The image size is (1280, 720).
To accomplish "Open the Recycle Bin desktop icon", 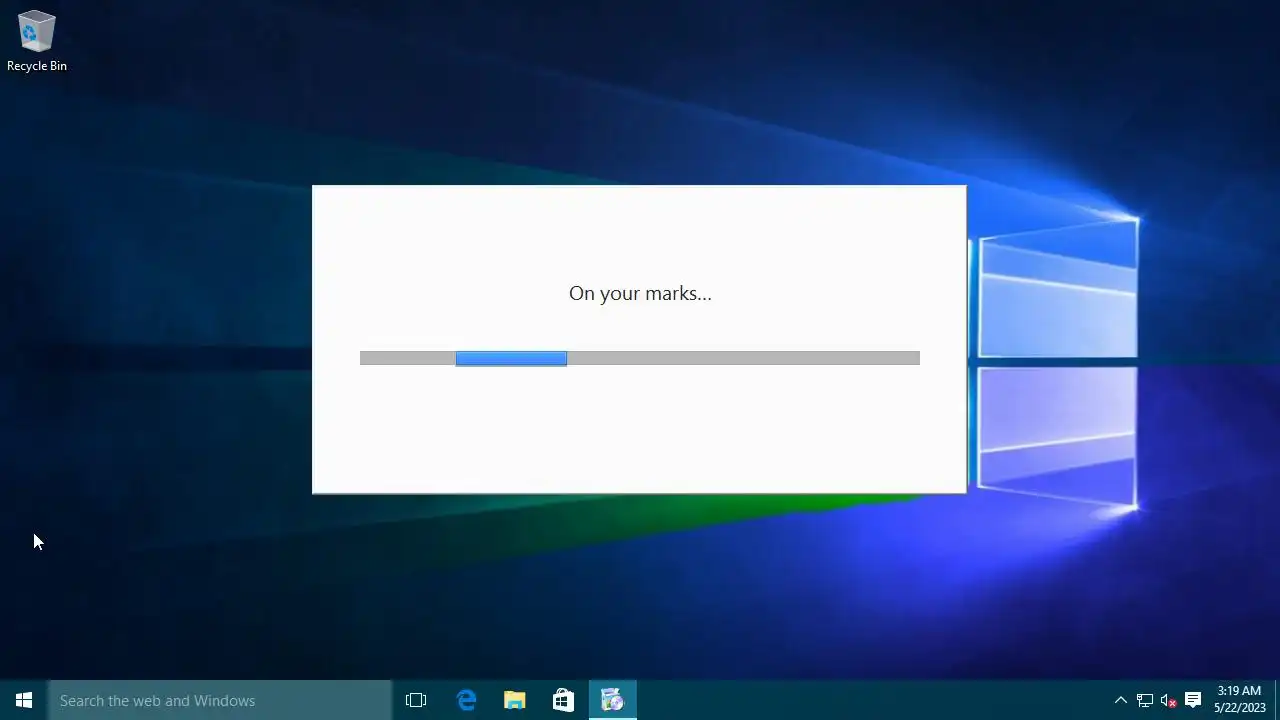I will (36, 41).
